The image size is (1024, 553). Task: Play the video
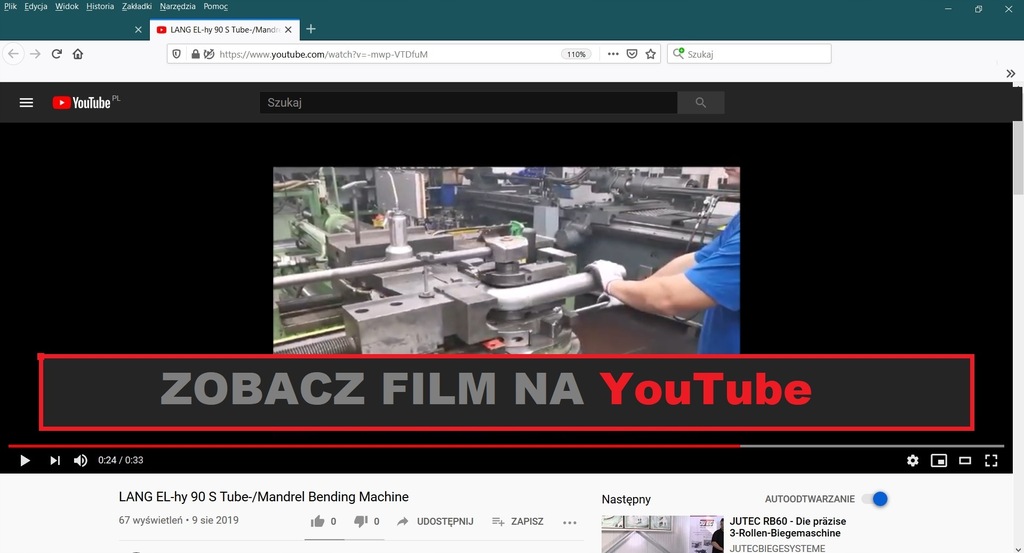25,460
